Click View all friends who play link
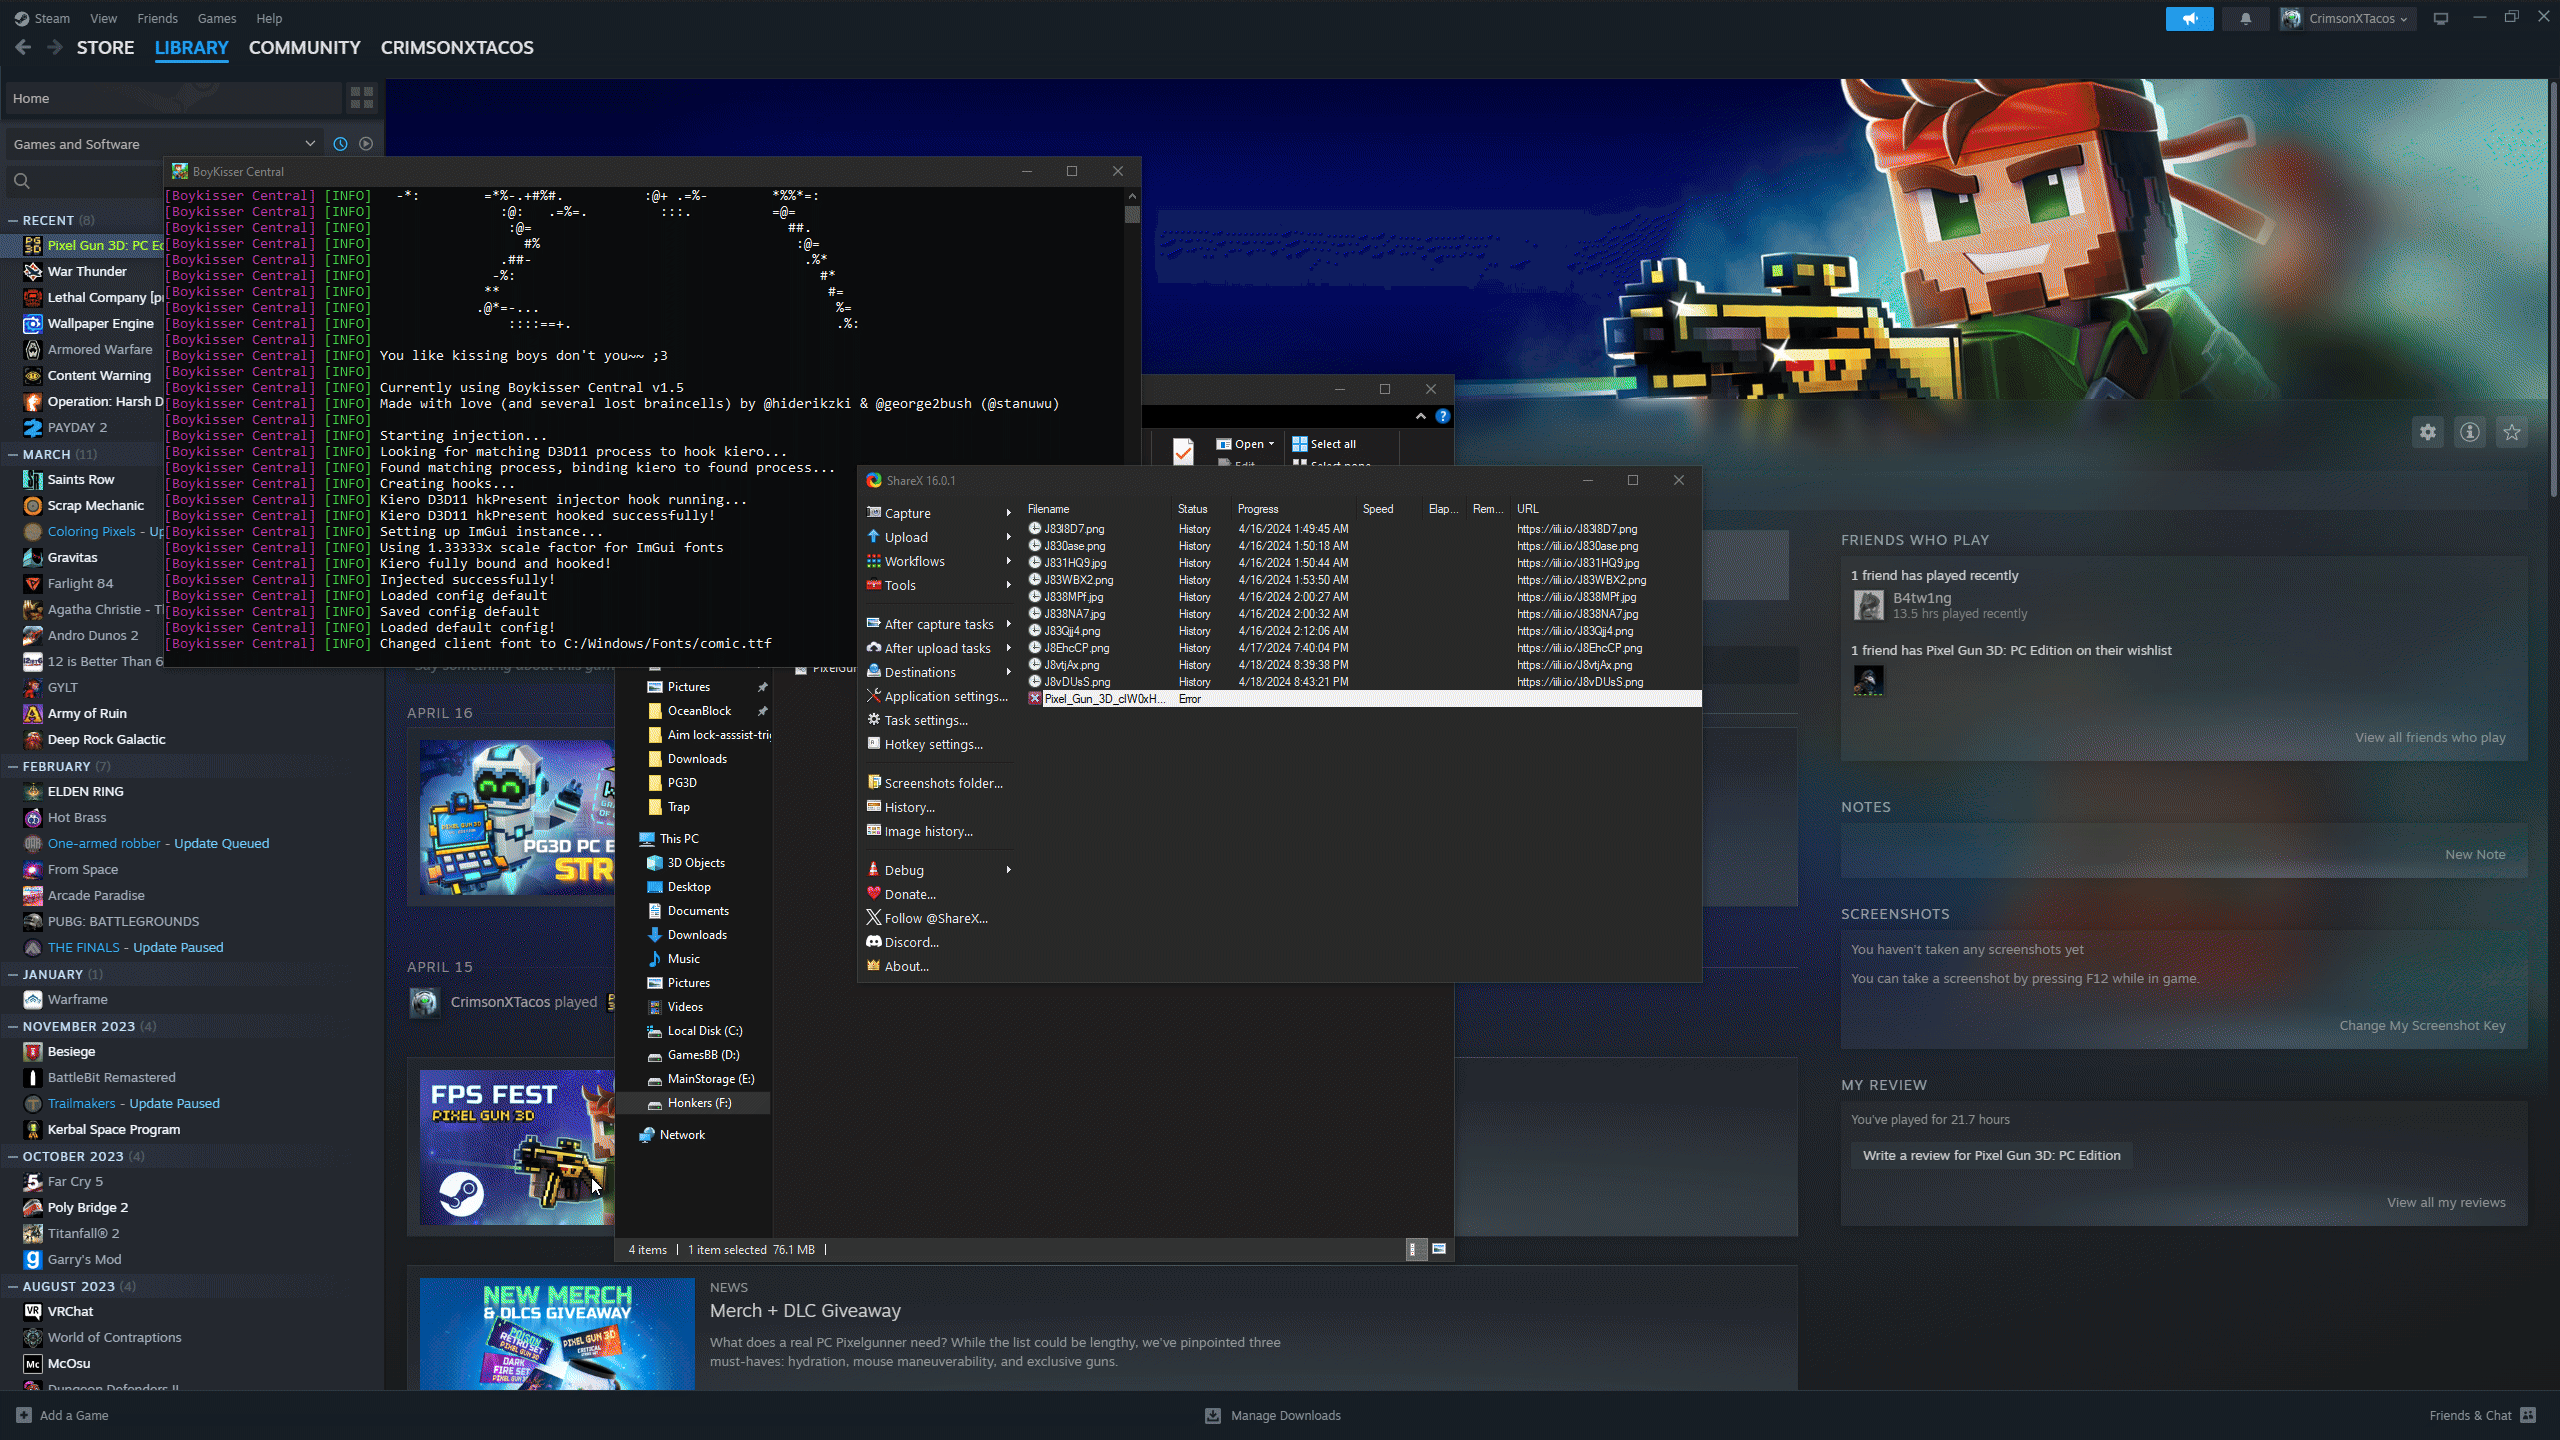 [2429, 737]
